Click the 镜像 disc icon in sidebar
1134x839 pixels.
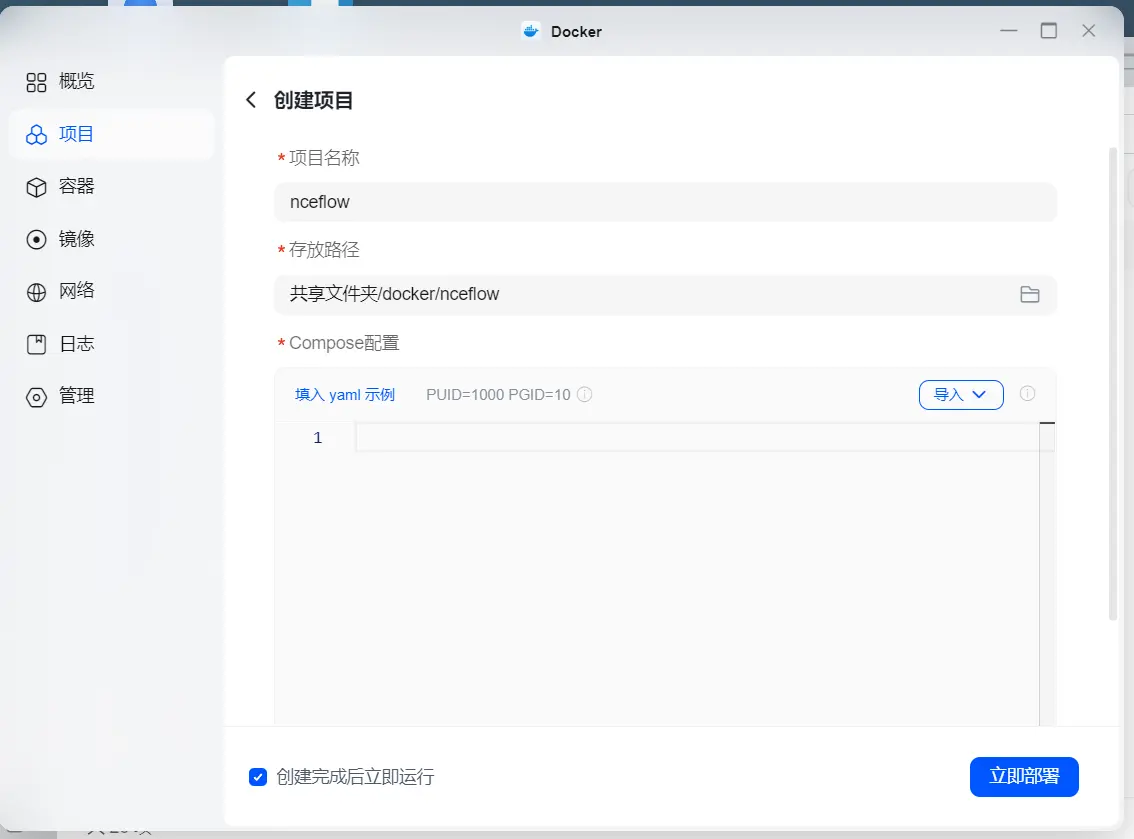click(x=36, y=239)
